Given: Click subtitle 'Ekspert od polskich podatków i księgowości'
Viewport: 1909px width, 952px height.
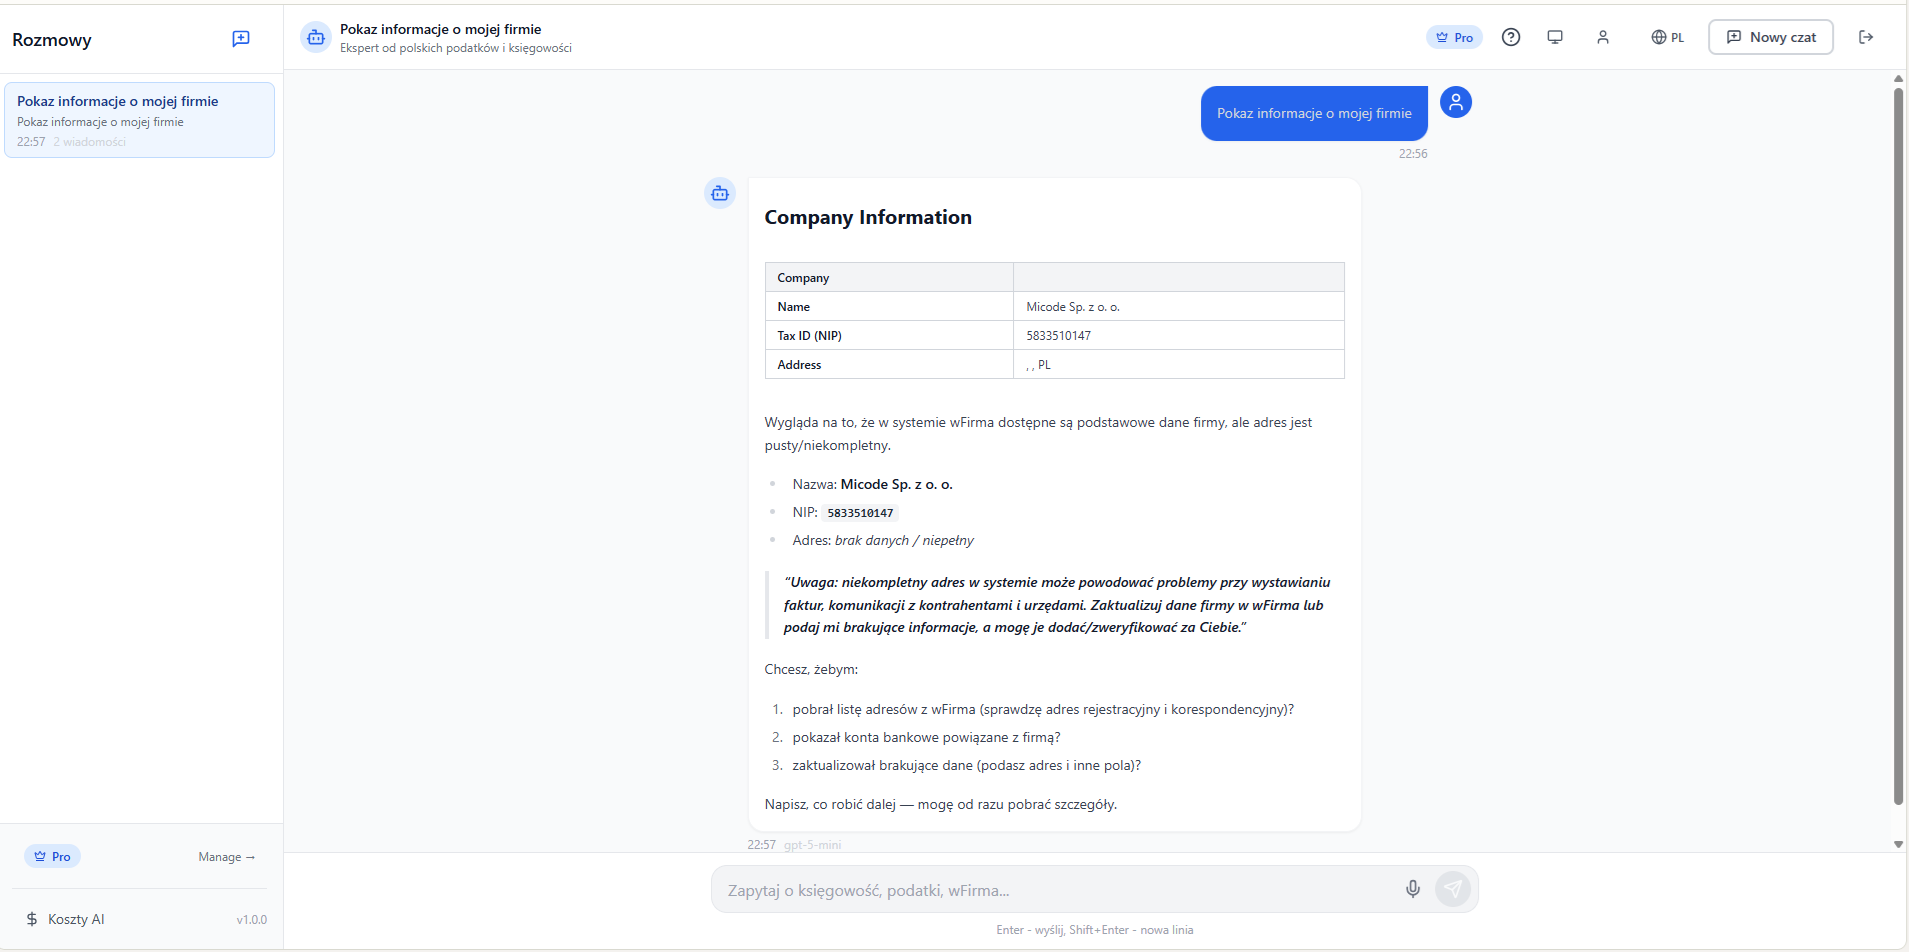Looking at the screenshot, I should [x=456, y=48].
